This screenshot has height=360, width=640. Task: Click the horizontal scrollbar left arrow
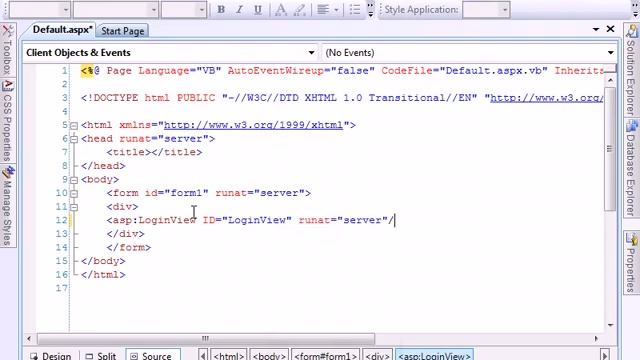(x=29, y=338)
